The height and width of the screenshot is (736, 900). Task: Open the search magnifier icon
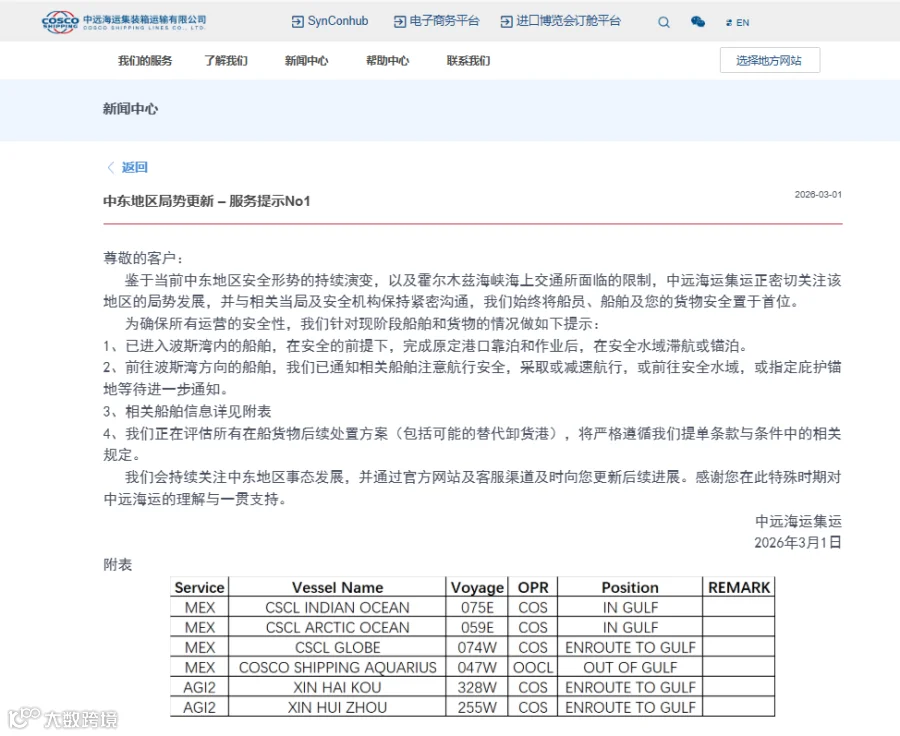click(664, 22)
